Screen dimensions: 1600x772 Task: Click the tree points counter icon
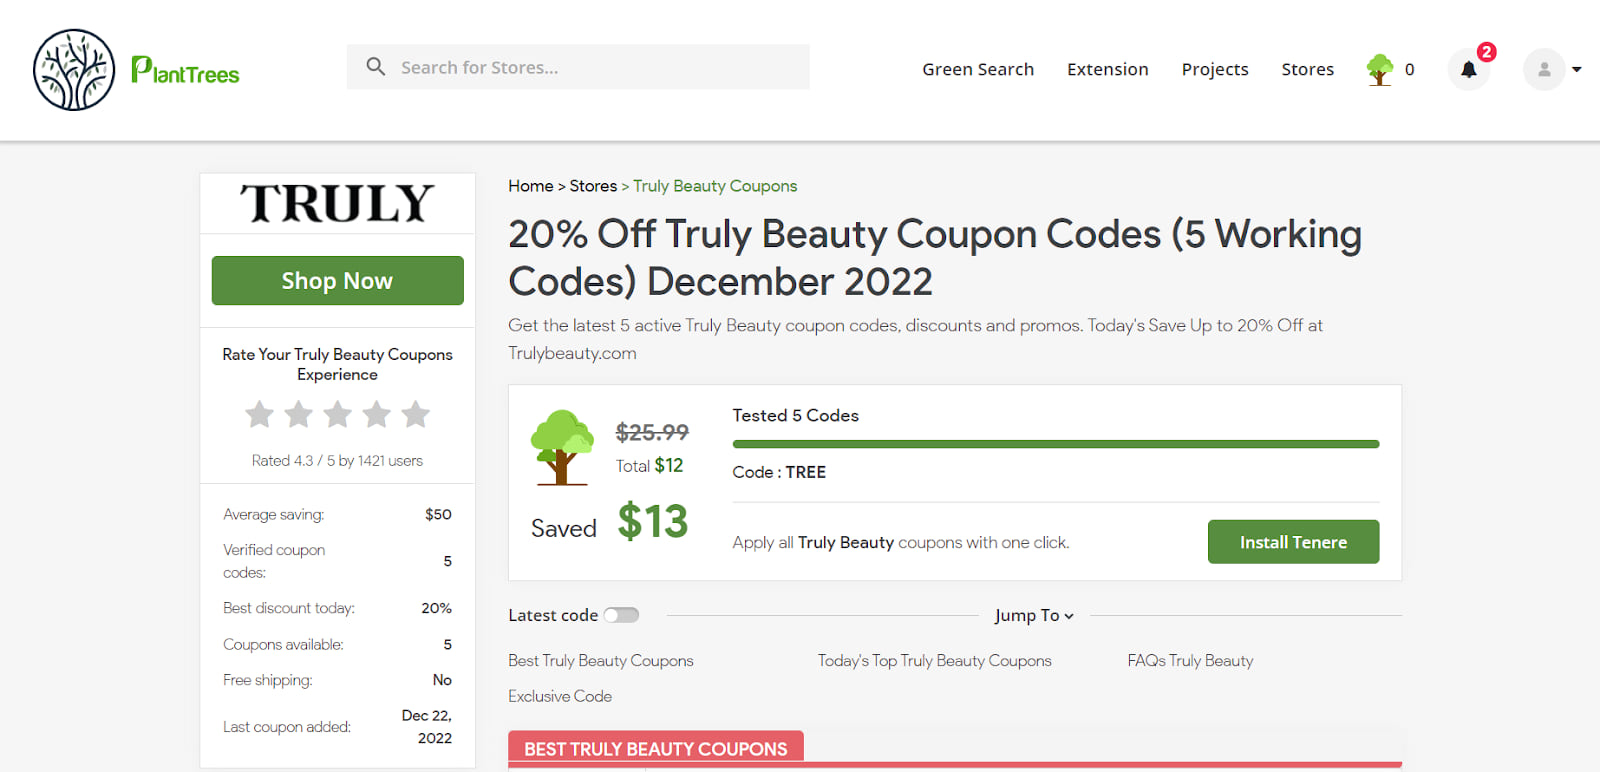click(x=1380, y=69)
